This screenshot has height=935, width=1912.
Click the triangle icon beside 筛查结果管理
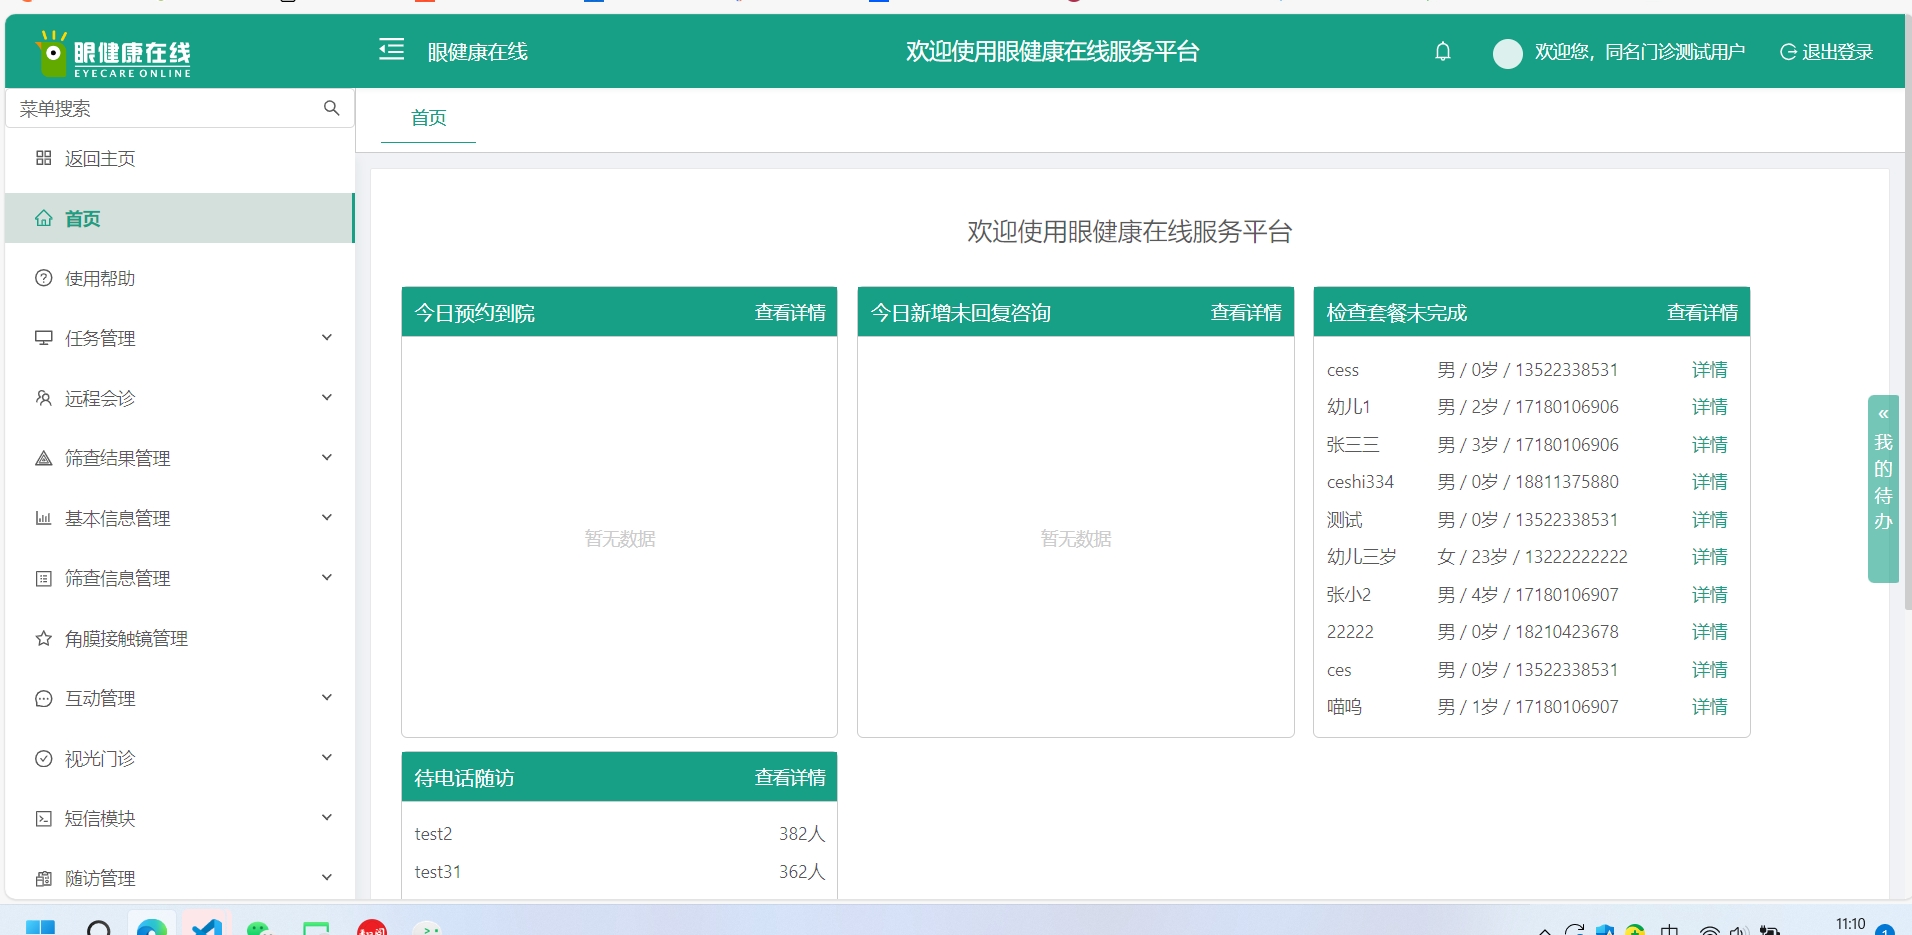tap(43, 458)
